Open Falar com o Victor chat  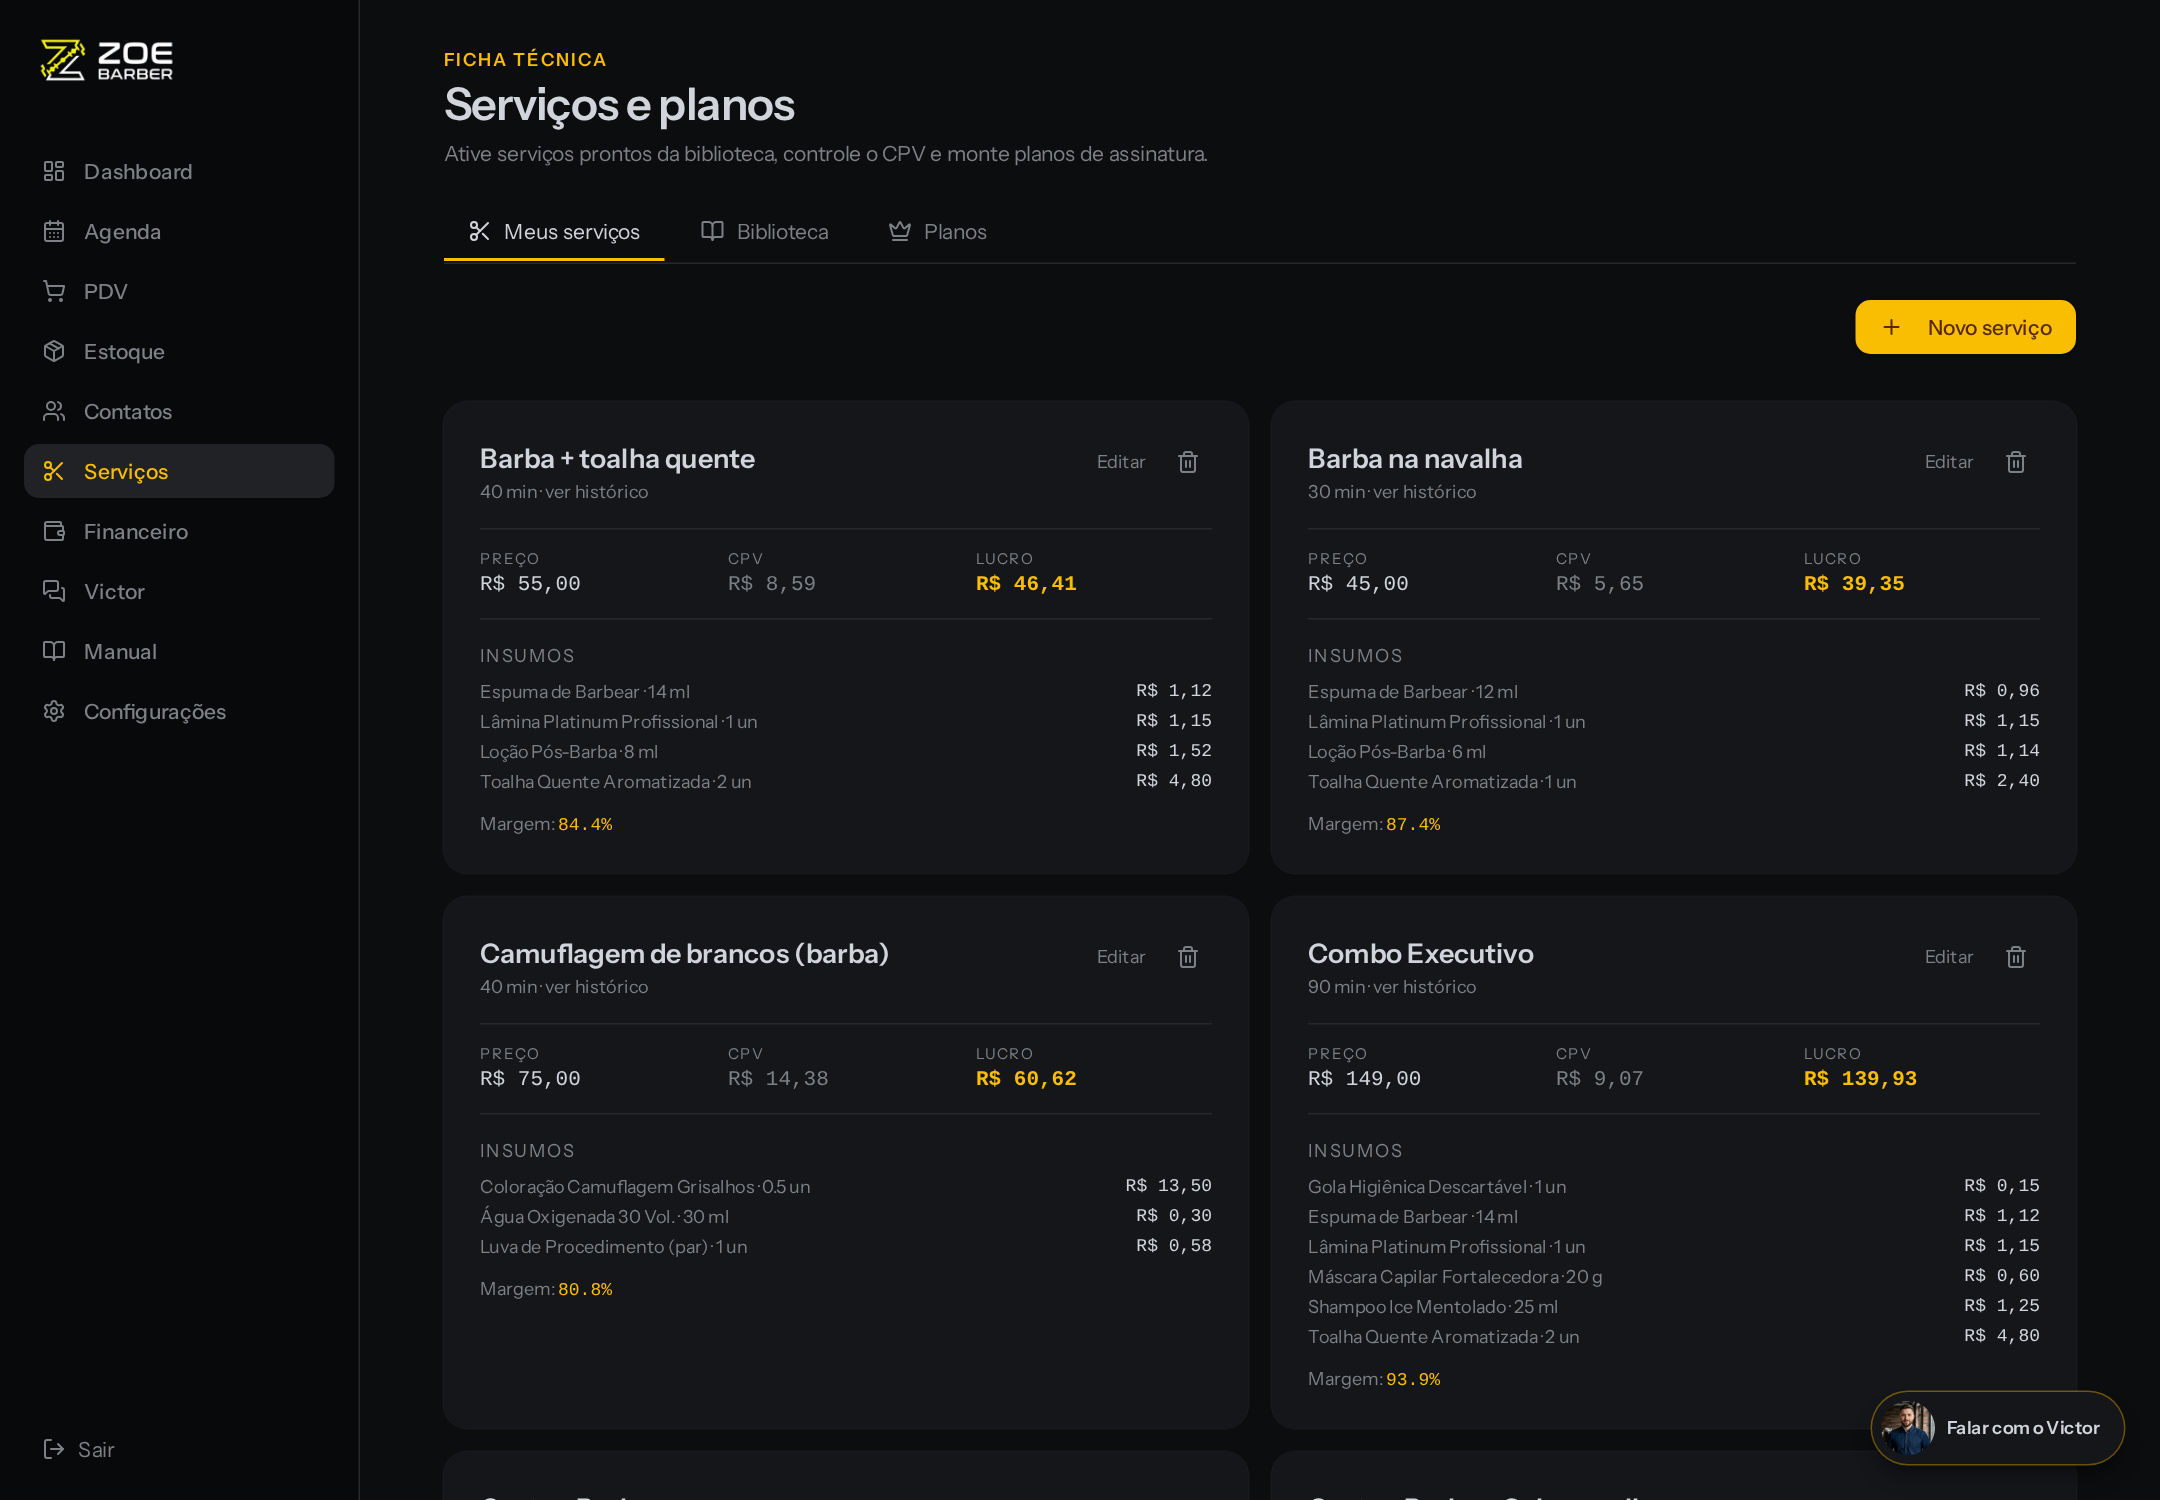[1997, 1428]
